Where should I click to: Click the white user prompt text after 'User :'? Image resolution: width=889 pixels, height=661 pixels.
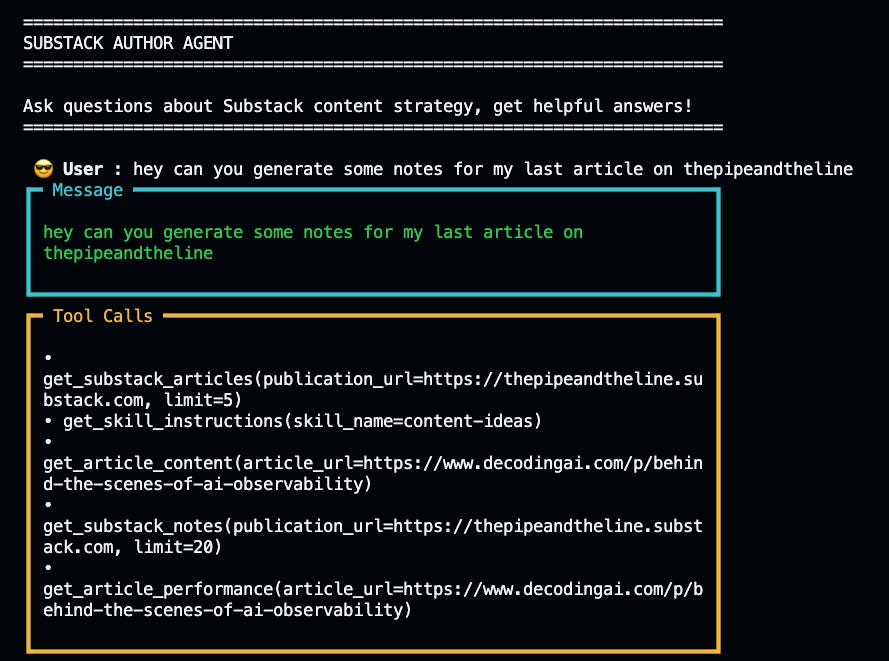493,169
